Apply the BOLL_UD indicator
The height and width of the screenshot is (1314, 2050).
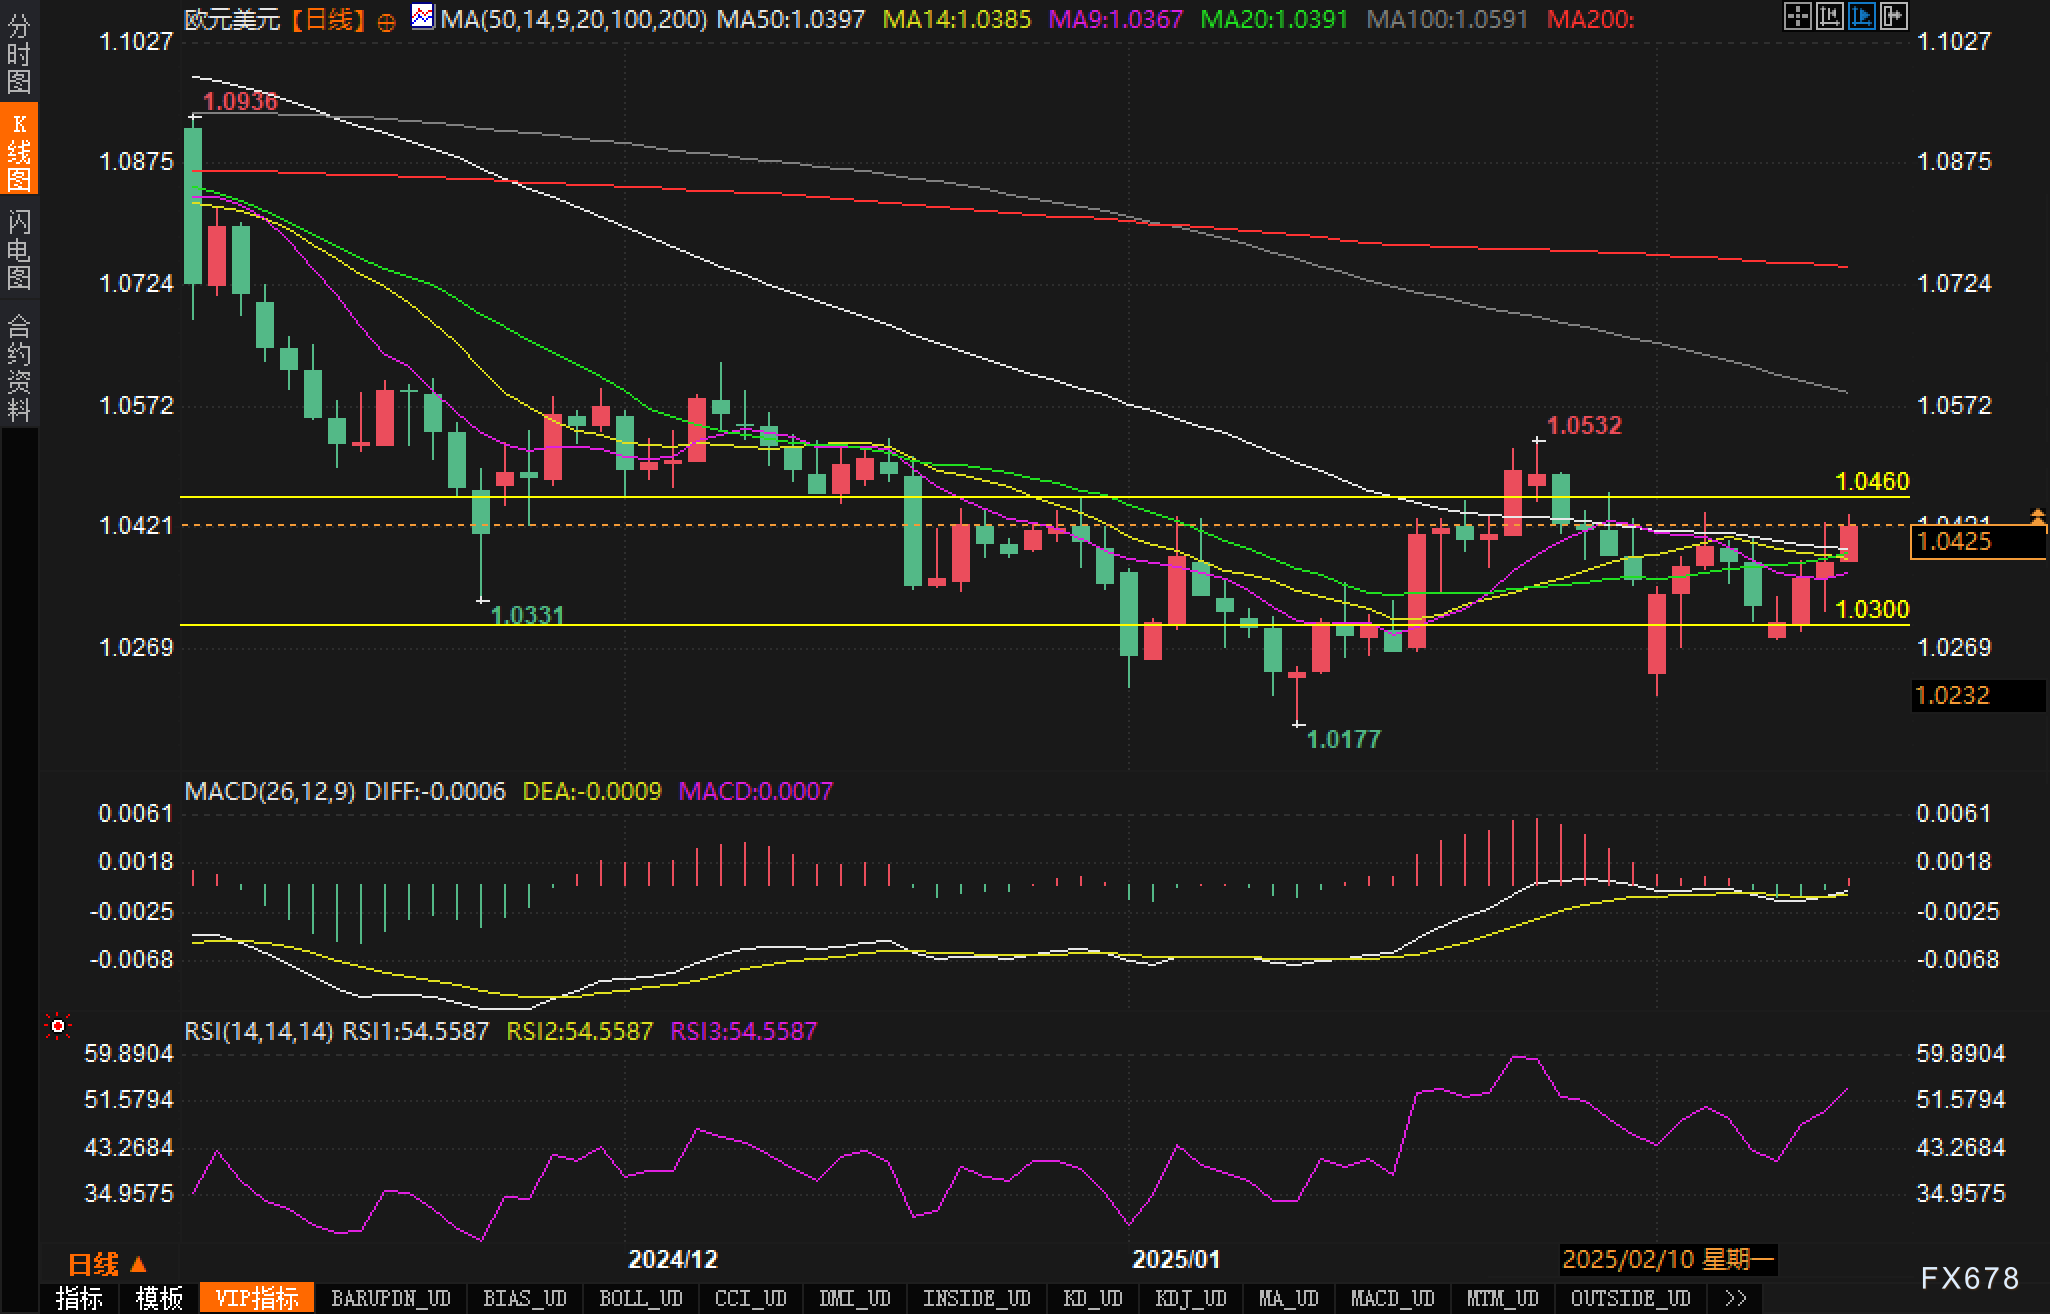click(x=640, y=1298)
